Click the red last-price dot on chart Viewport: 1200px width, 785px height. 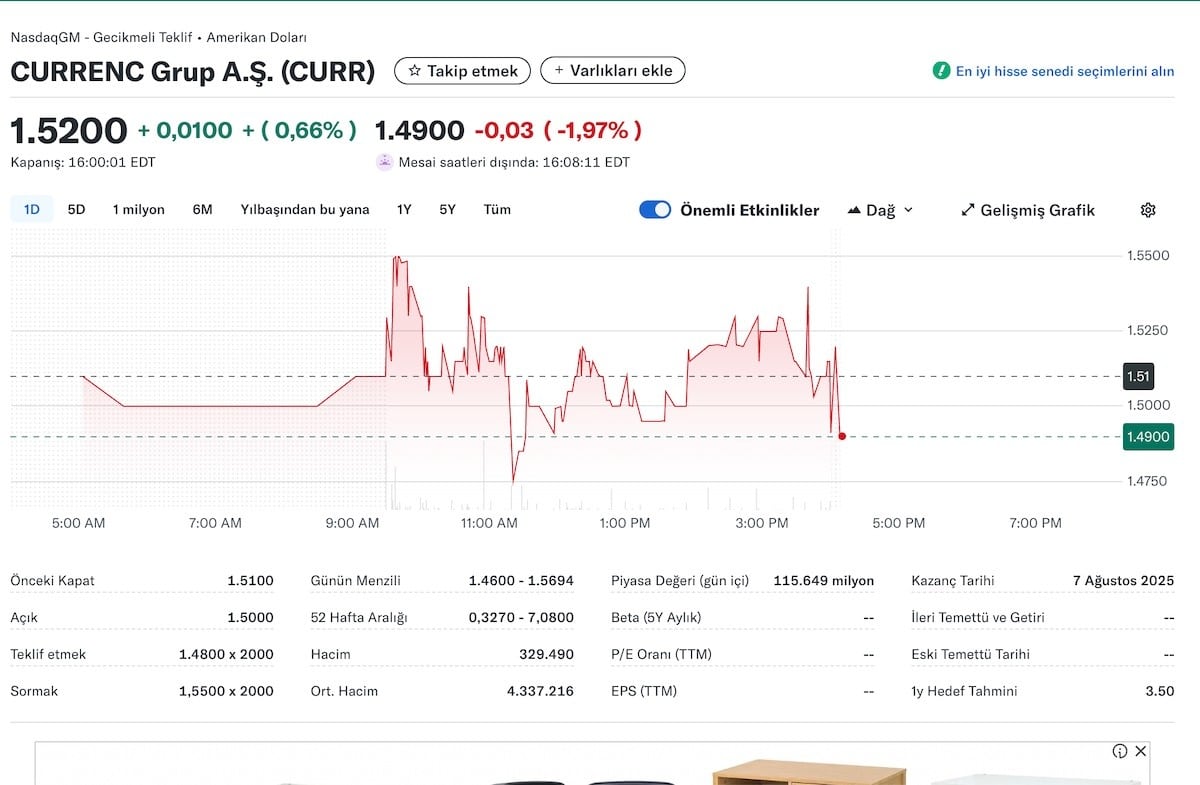pos(842,436)
